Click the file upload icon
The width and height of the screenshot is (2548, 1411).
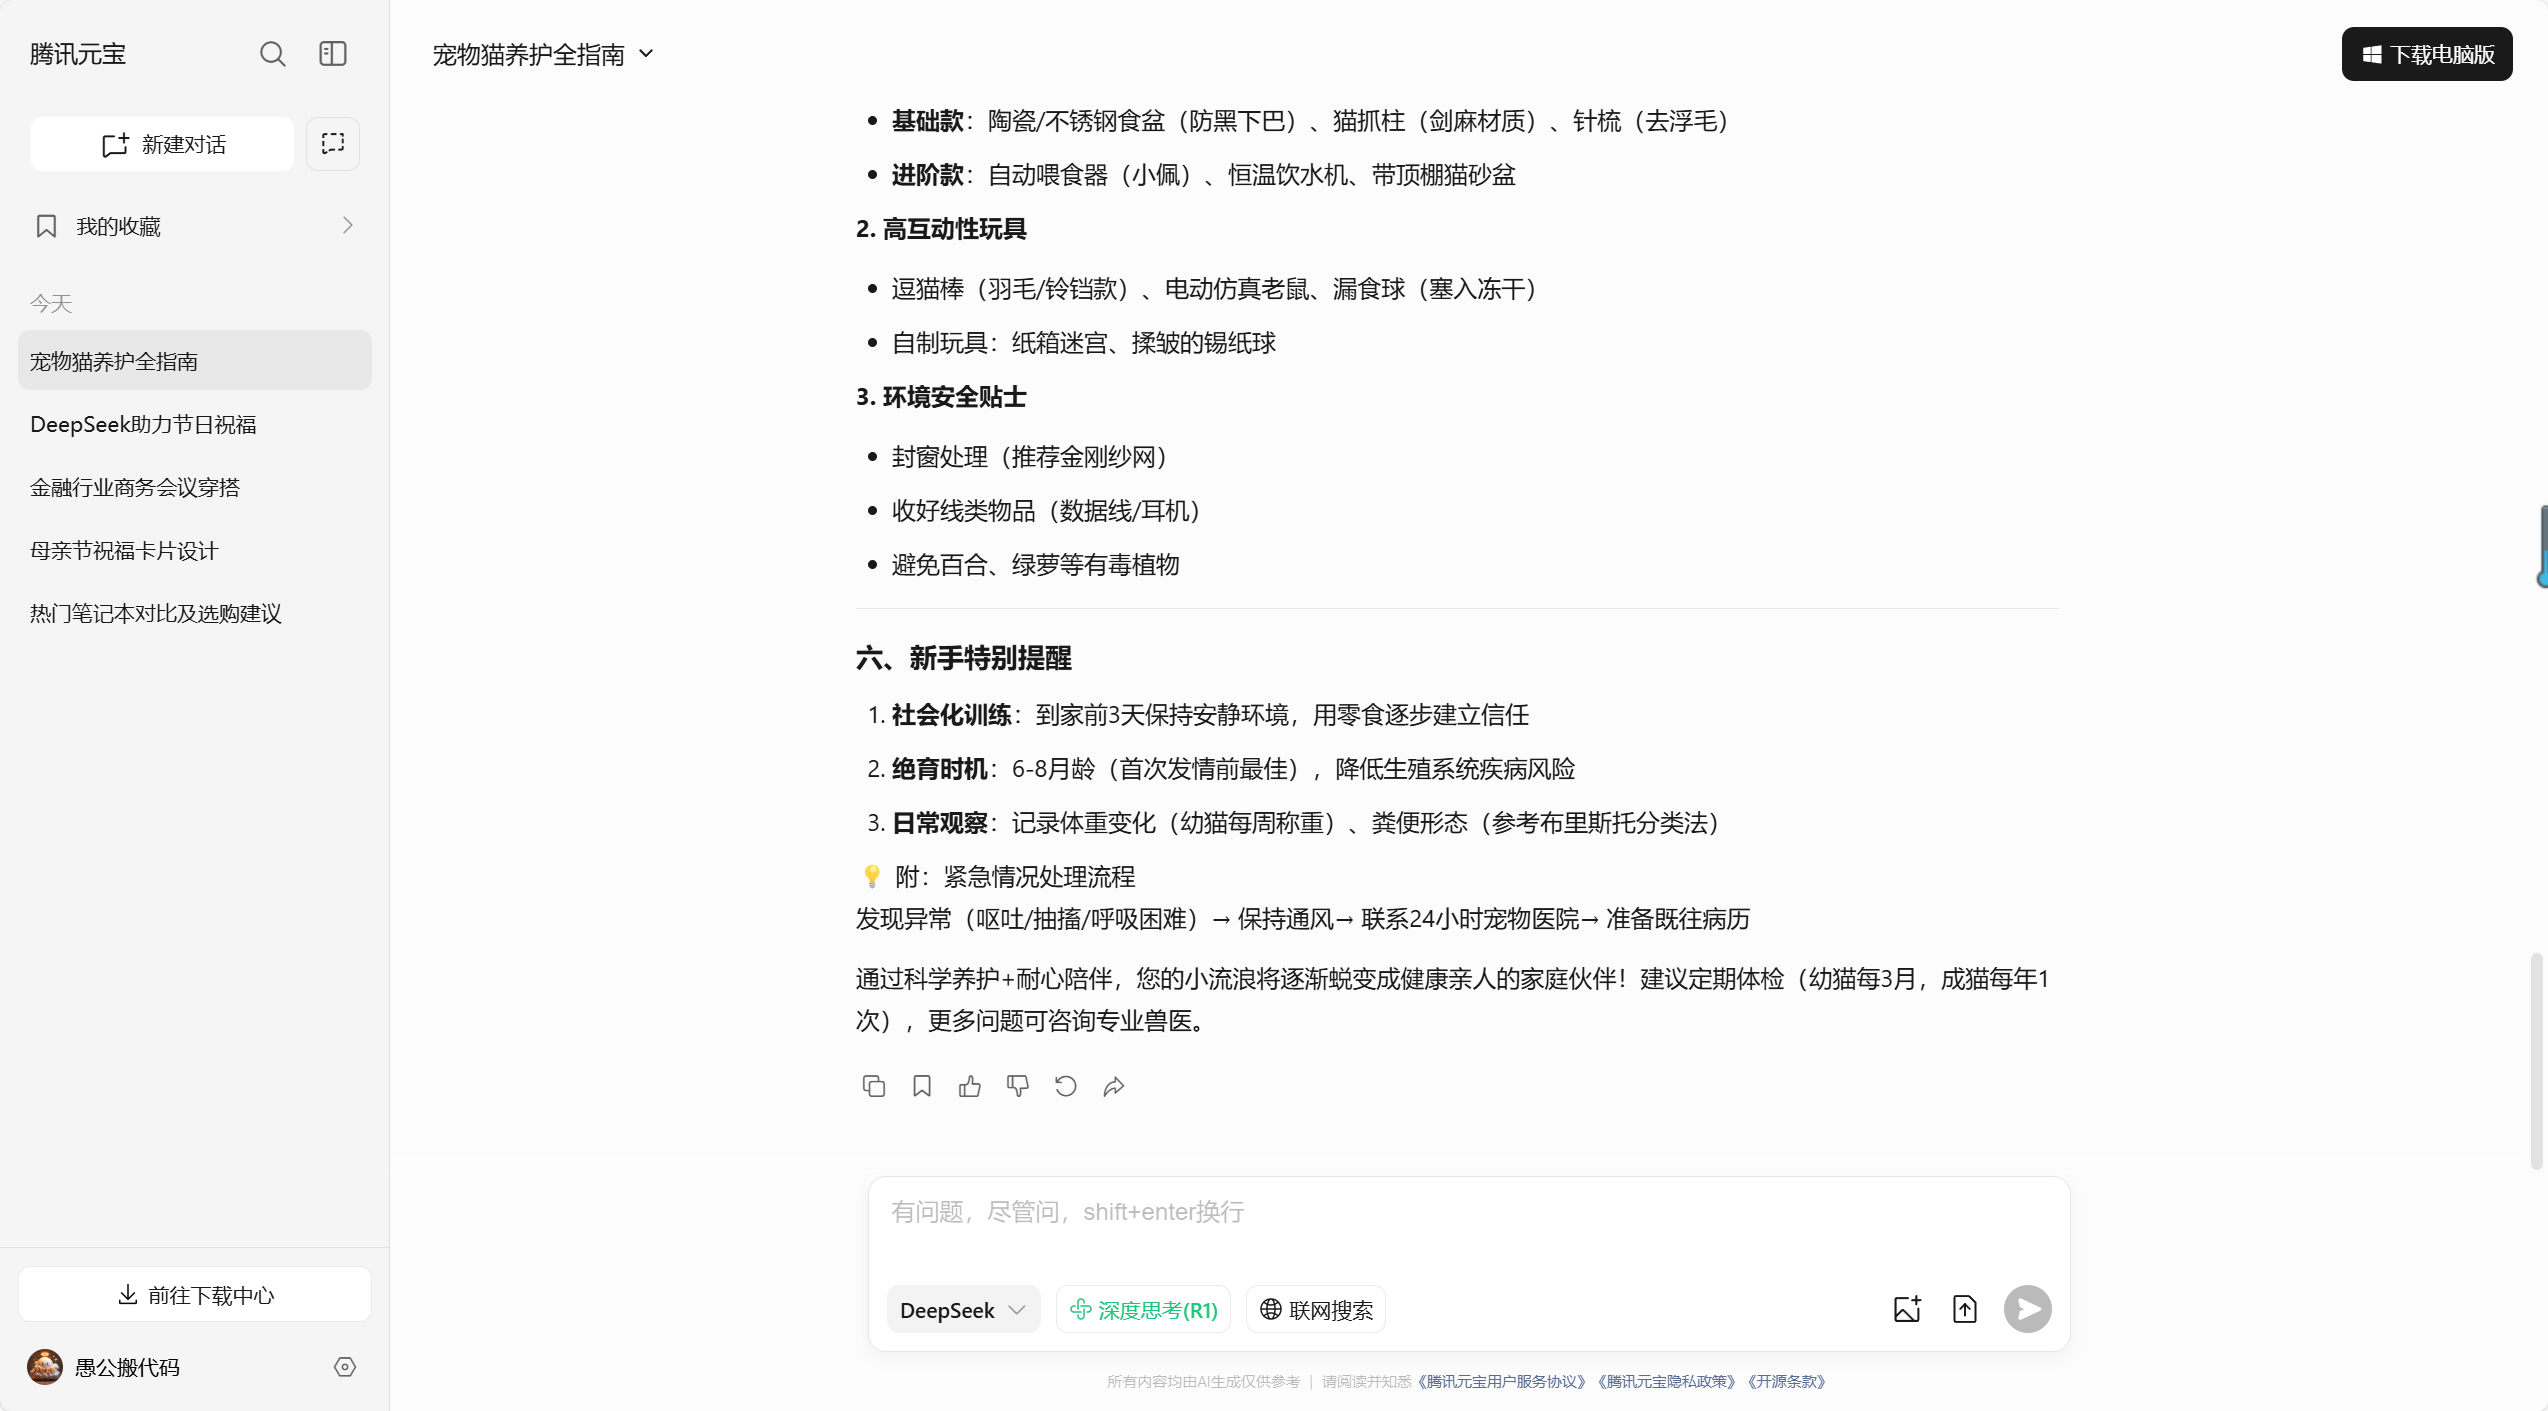click(x=1964, y=1309)
